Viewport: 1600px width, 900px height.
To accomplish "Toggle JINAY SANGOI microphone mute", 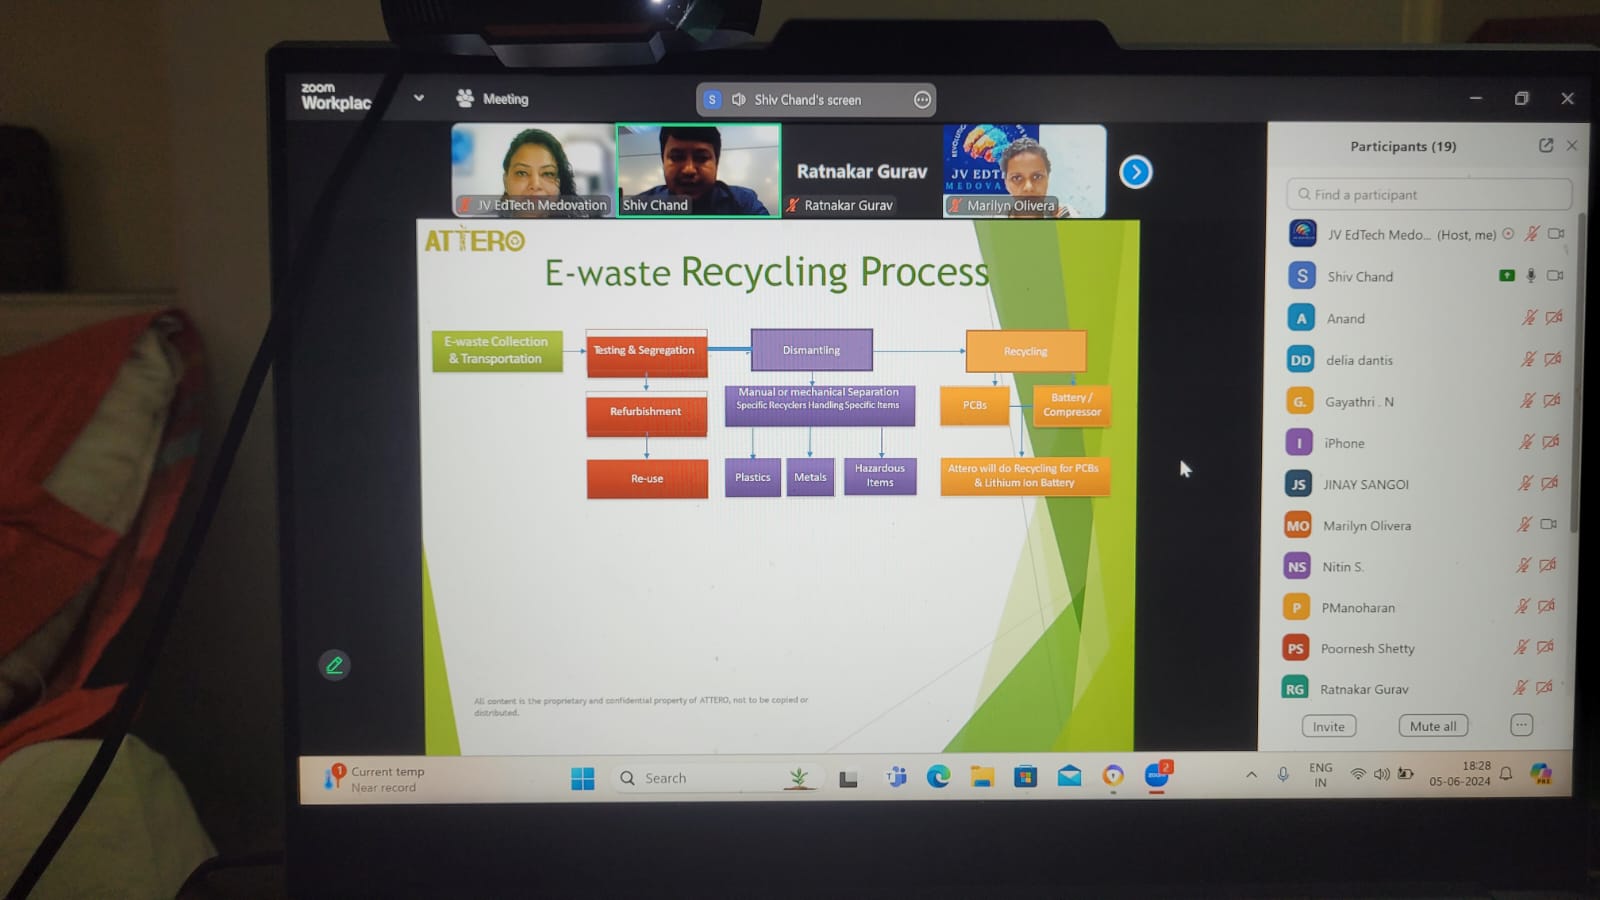I will click(x=1525, y=483).
